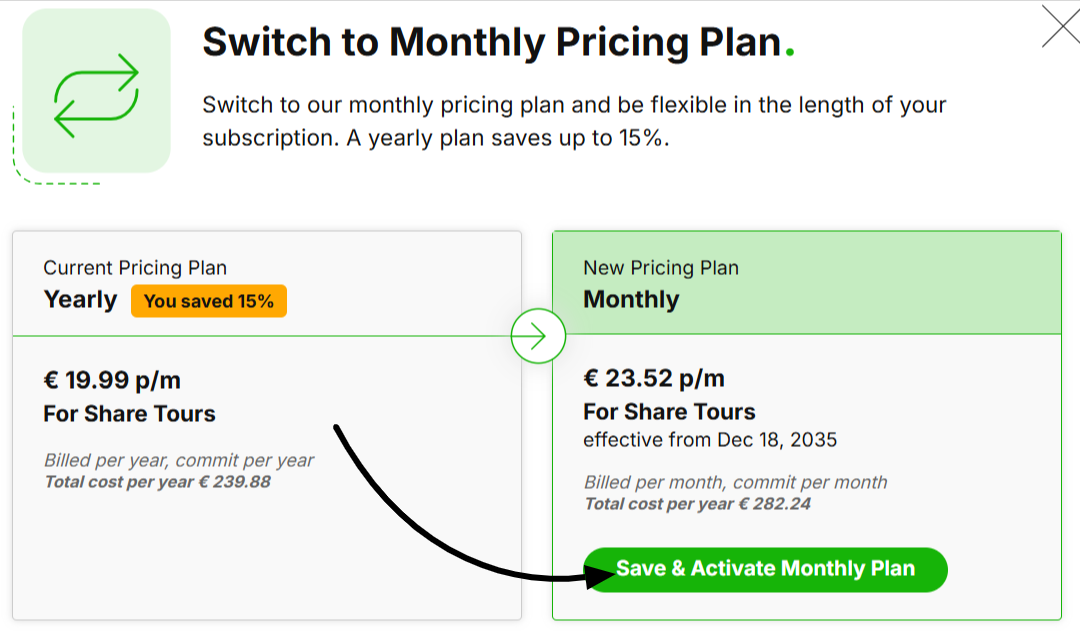Select the € 239.88 yearly total line

pyautogui.click(x=157, y=482)
